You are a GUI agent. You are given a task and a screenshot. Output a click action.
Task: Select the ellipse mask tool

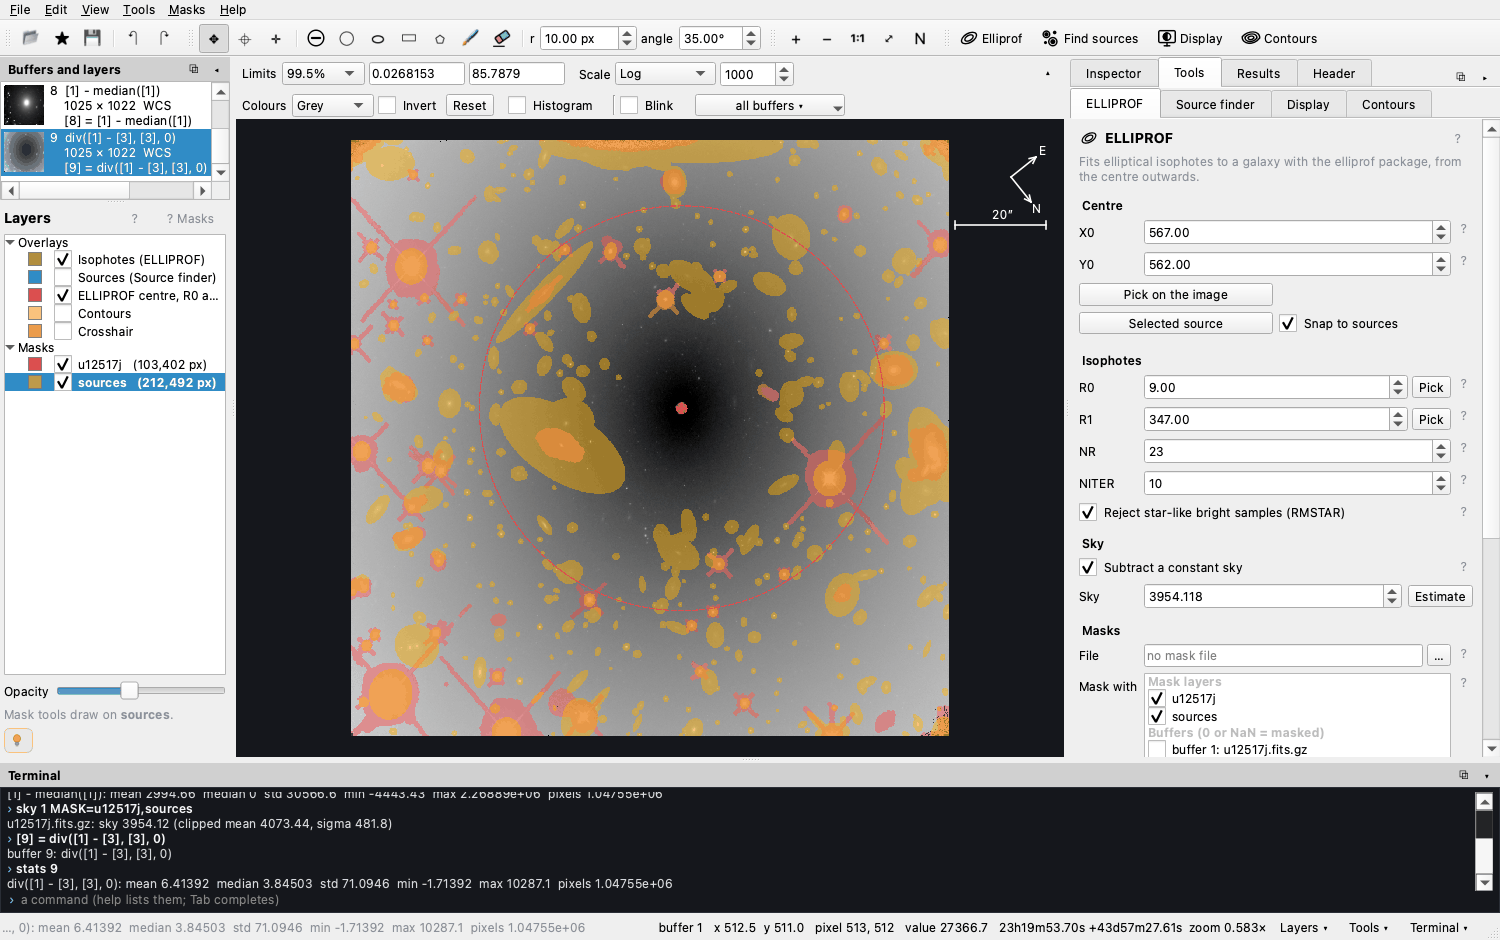[378, 39]
